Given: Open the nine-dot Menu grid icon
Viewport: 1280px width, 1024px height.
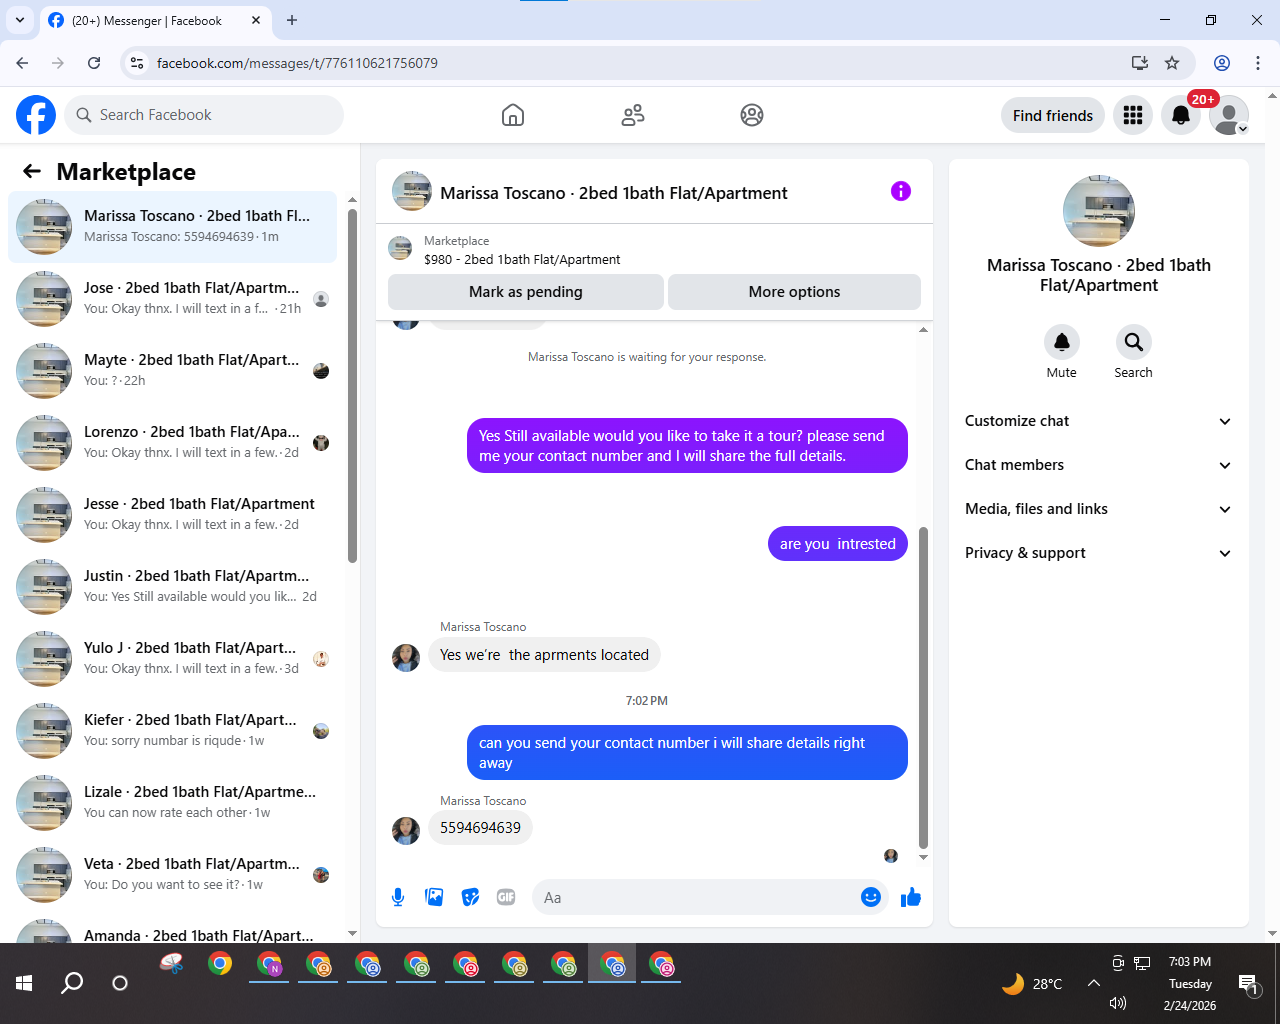Looking at the screenshot, I should click(x=1133, y=115).
